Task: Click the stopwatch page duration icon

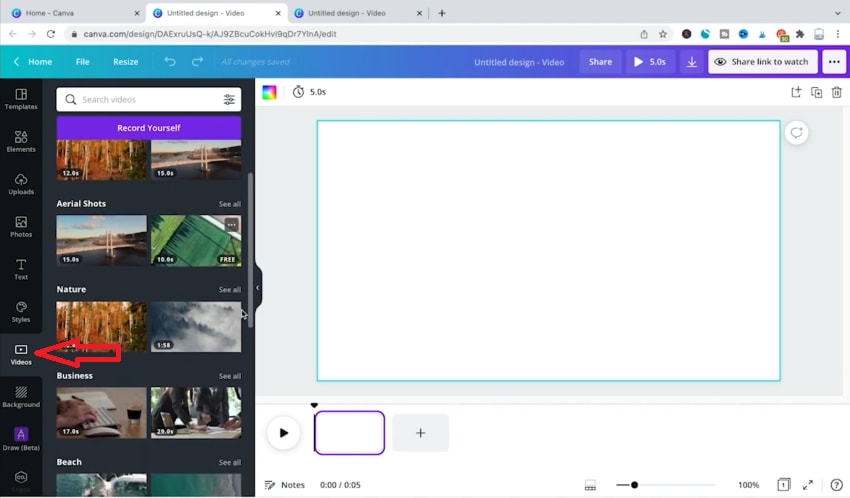Action: click(298, 92)
